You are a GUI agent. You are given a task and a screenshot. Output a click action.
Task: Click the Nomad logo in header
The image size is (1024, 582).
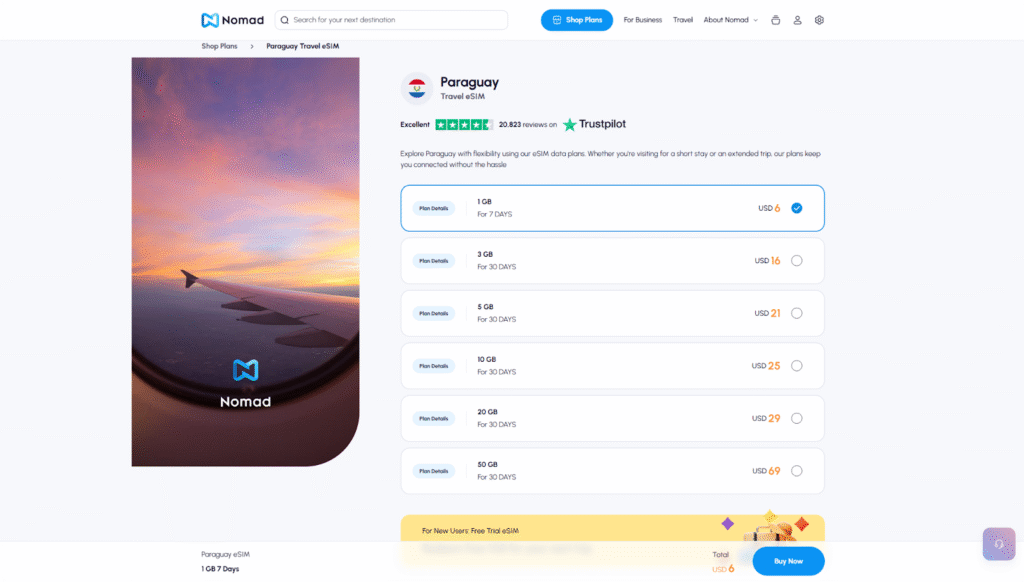232,20
